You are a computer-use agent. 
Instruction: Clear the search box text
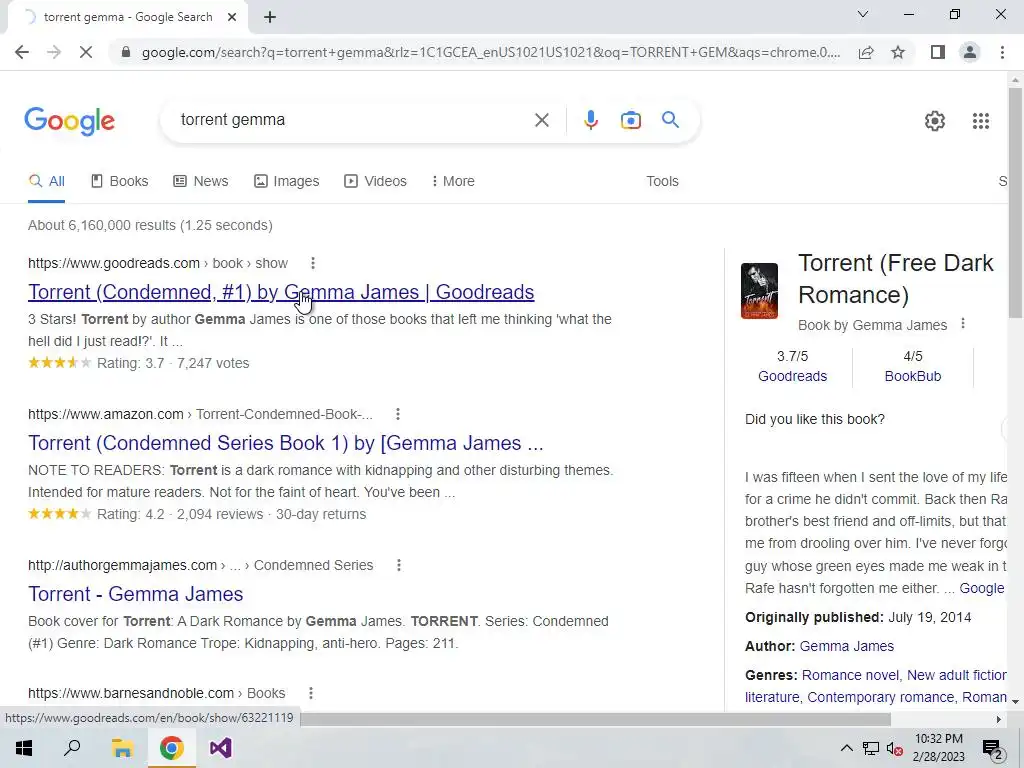541,120
